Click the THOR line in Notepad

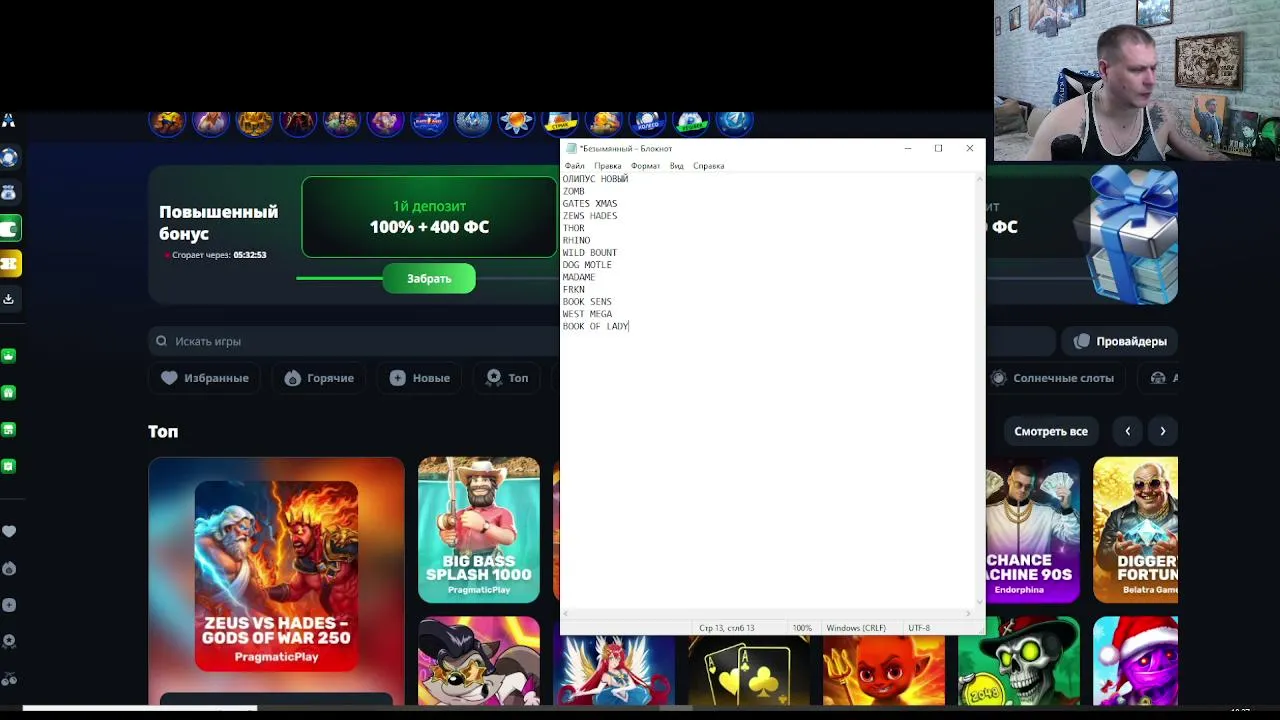pos(574,228)
